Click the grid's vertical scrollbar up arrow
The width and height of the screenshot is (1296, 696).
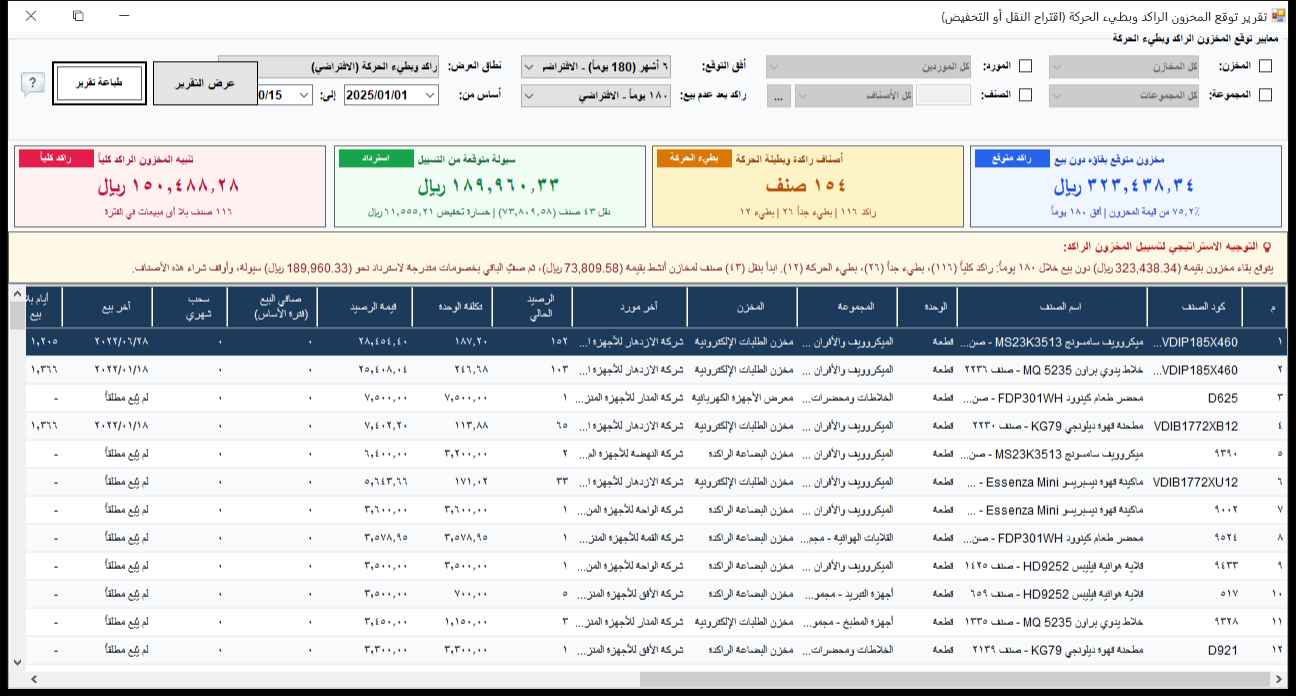point(16,295)
